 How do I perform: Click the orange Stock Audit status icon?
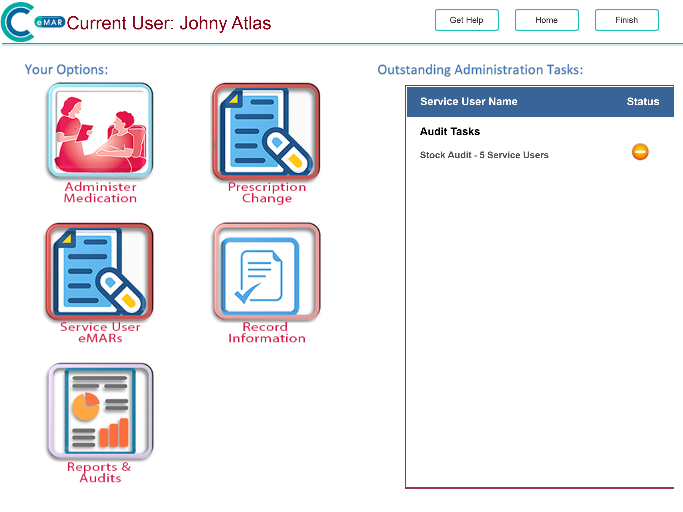coord(640,152)
